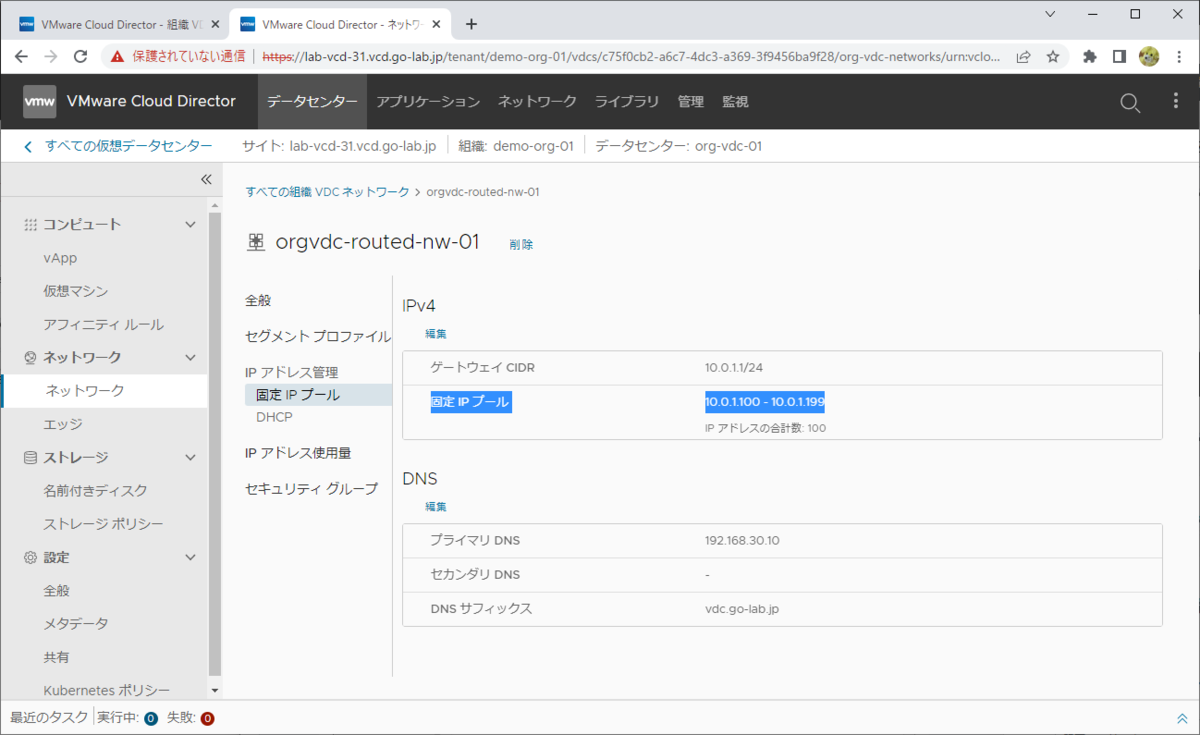The height and width of the screenshot is (735, 1200).
Task: Open 全般 in network detail menu
Action: pos(258,300)
